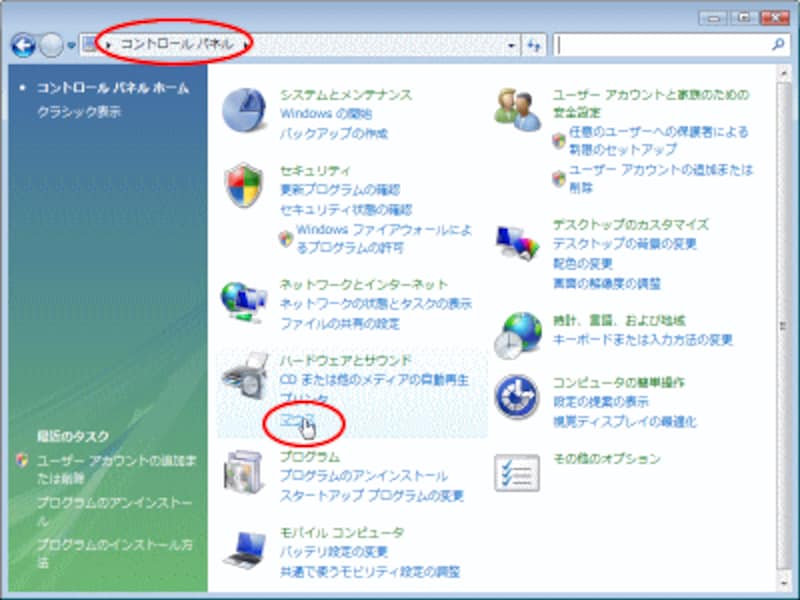Open ユーザー アカウントの追加または削除 under 最近のタスク
800x600 pixels.
point(116,469)
